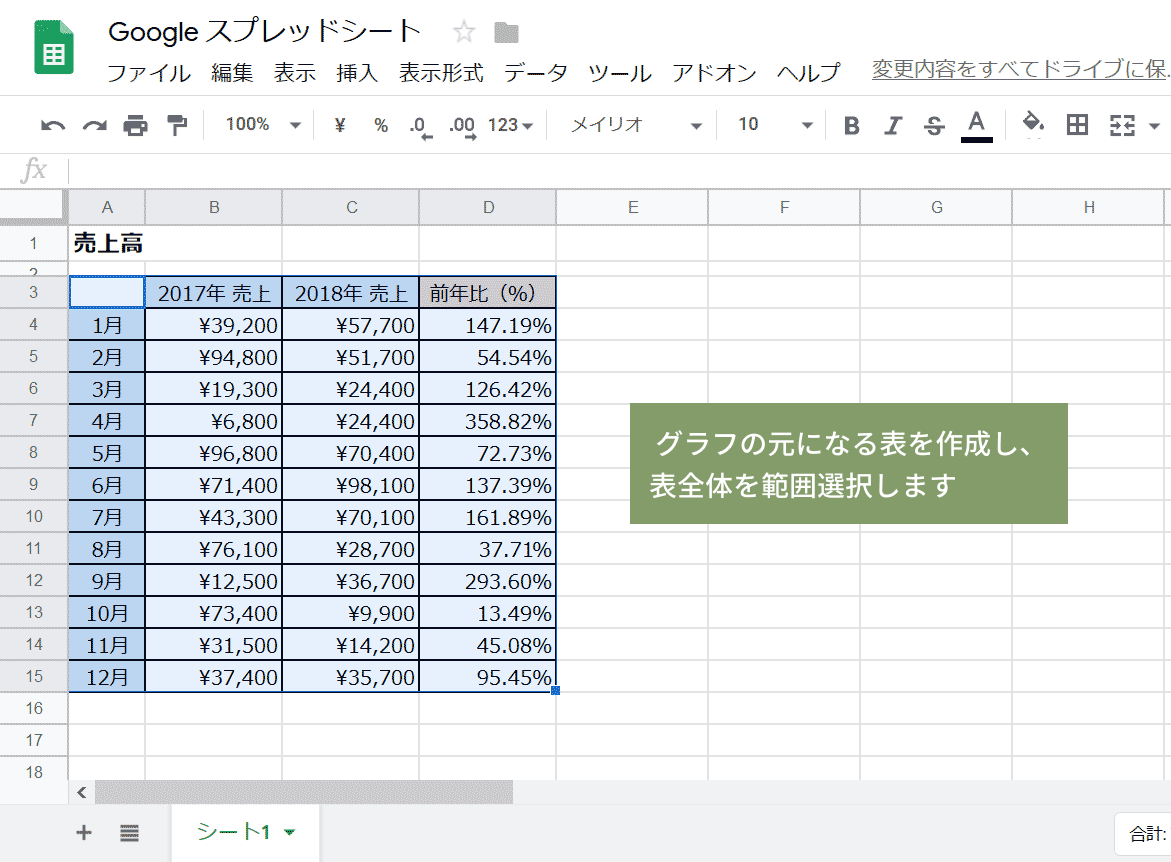
Task: Open the 挿入 menu
Action: pyautogui.click(x=357, y=73)
